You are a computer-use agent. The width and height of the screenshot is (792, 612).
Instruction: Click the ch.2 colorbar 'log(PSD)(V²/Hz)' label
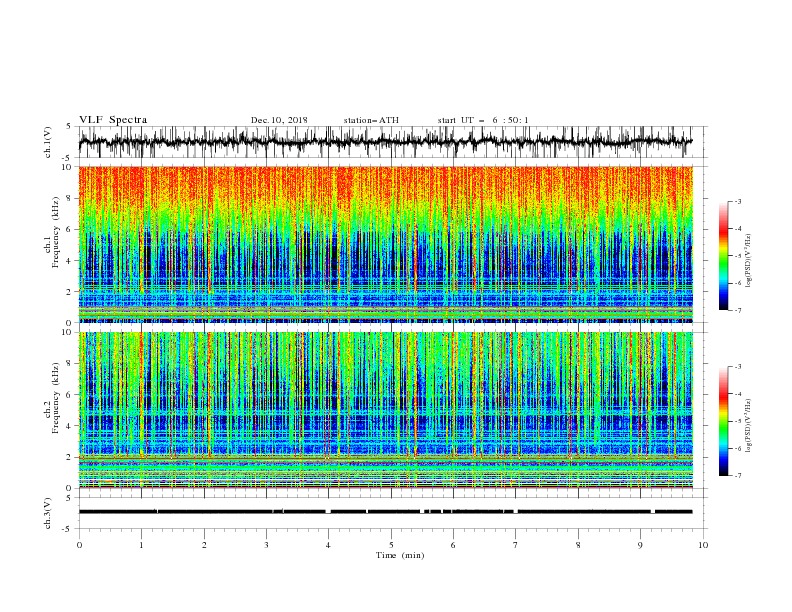[749, 426]
